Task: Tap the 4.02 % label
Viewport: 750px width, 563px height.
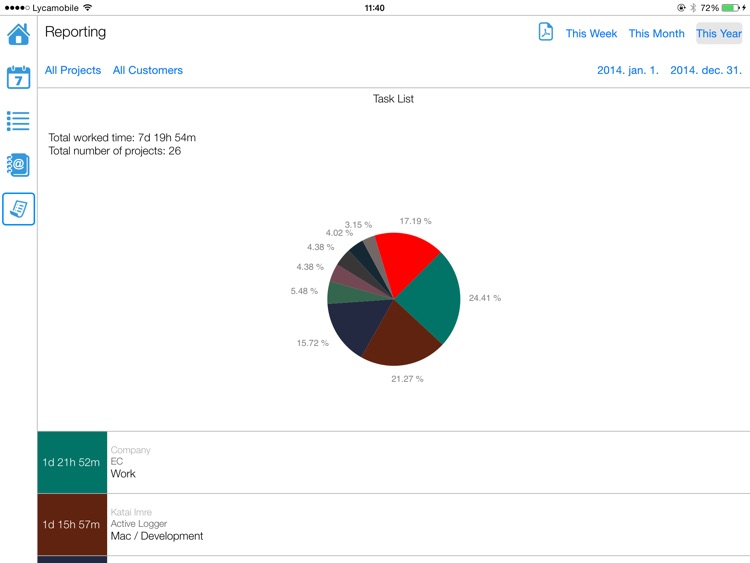Action: tap(339, 233)
